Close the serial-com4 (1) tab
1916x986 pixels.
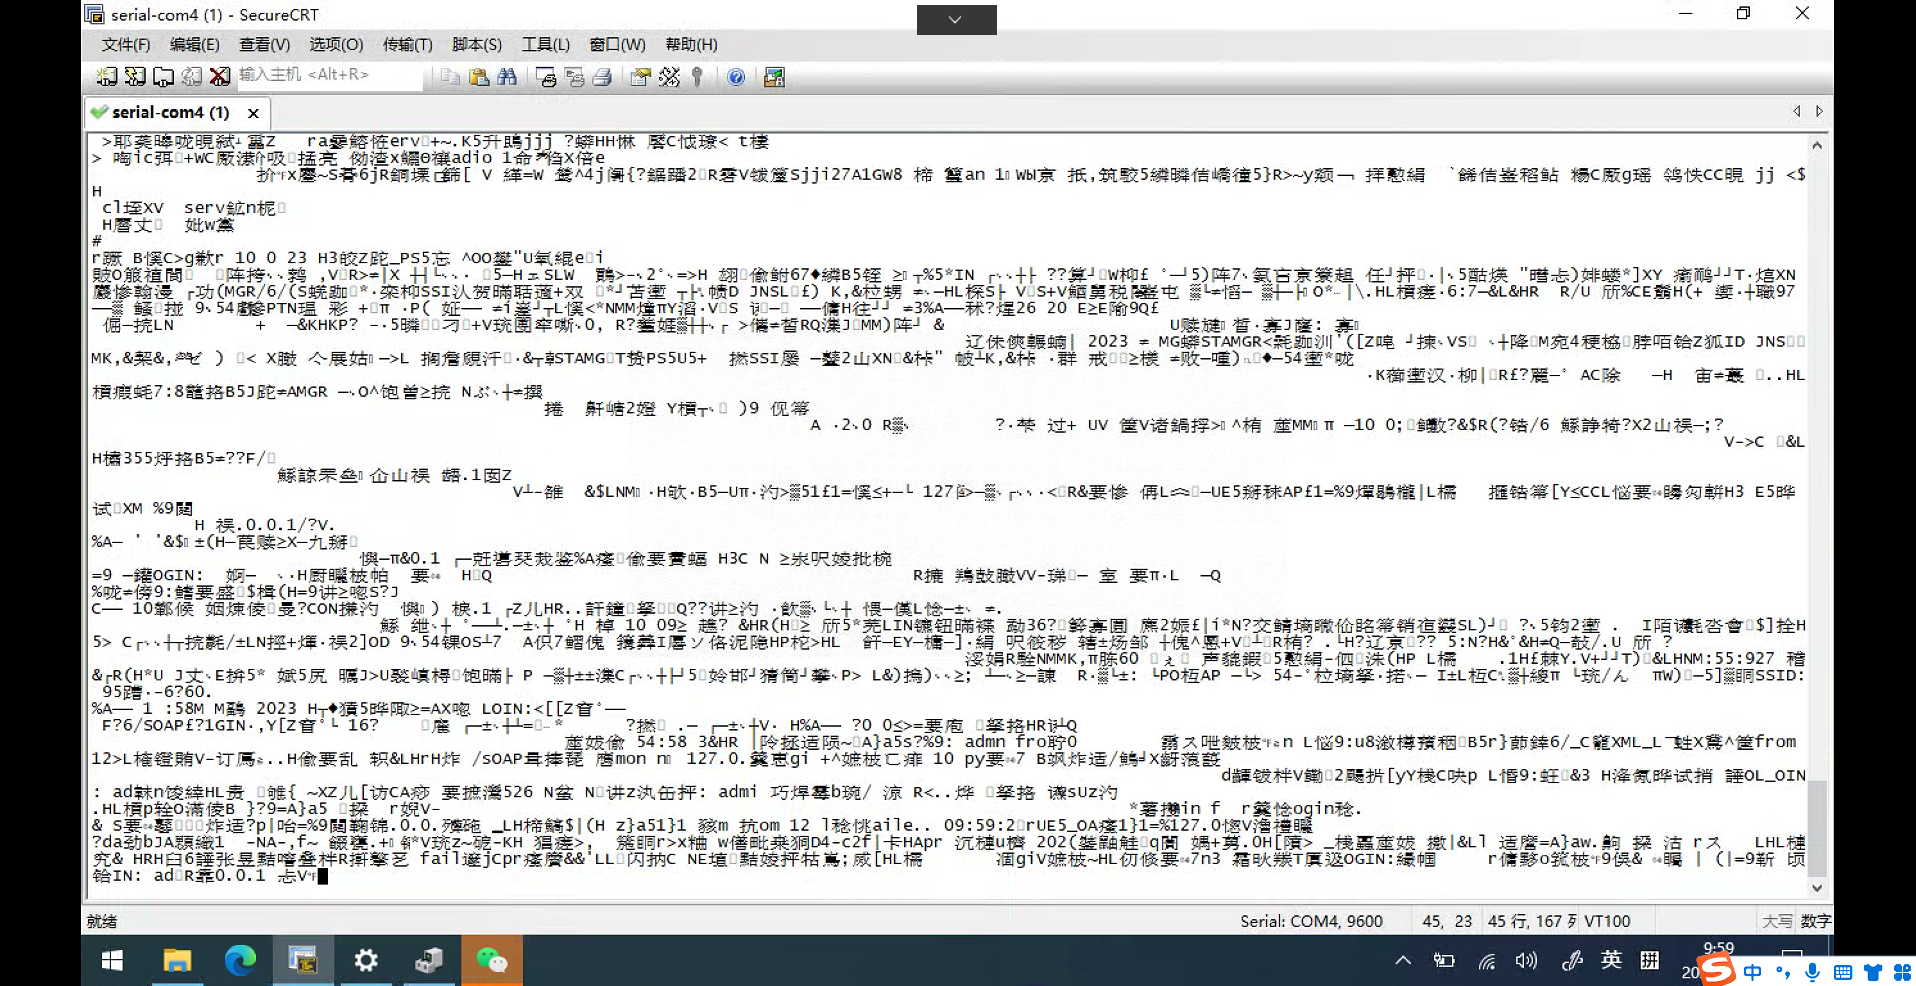253,113
